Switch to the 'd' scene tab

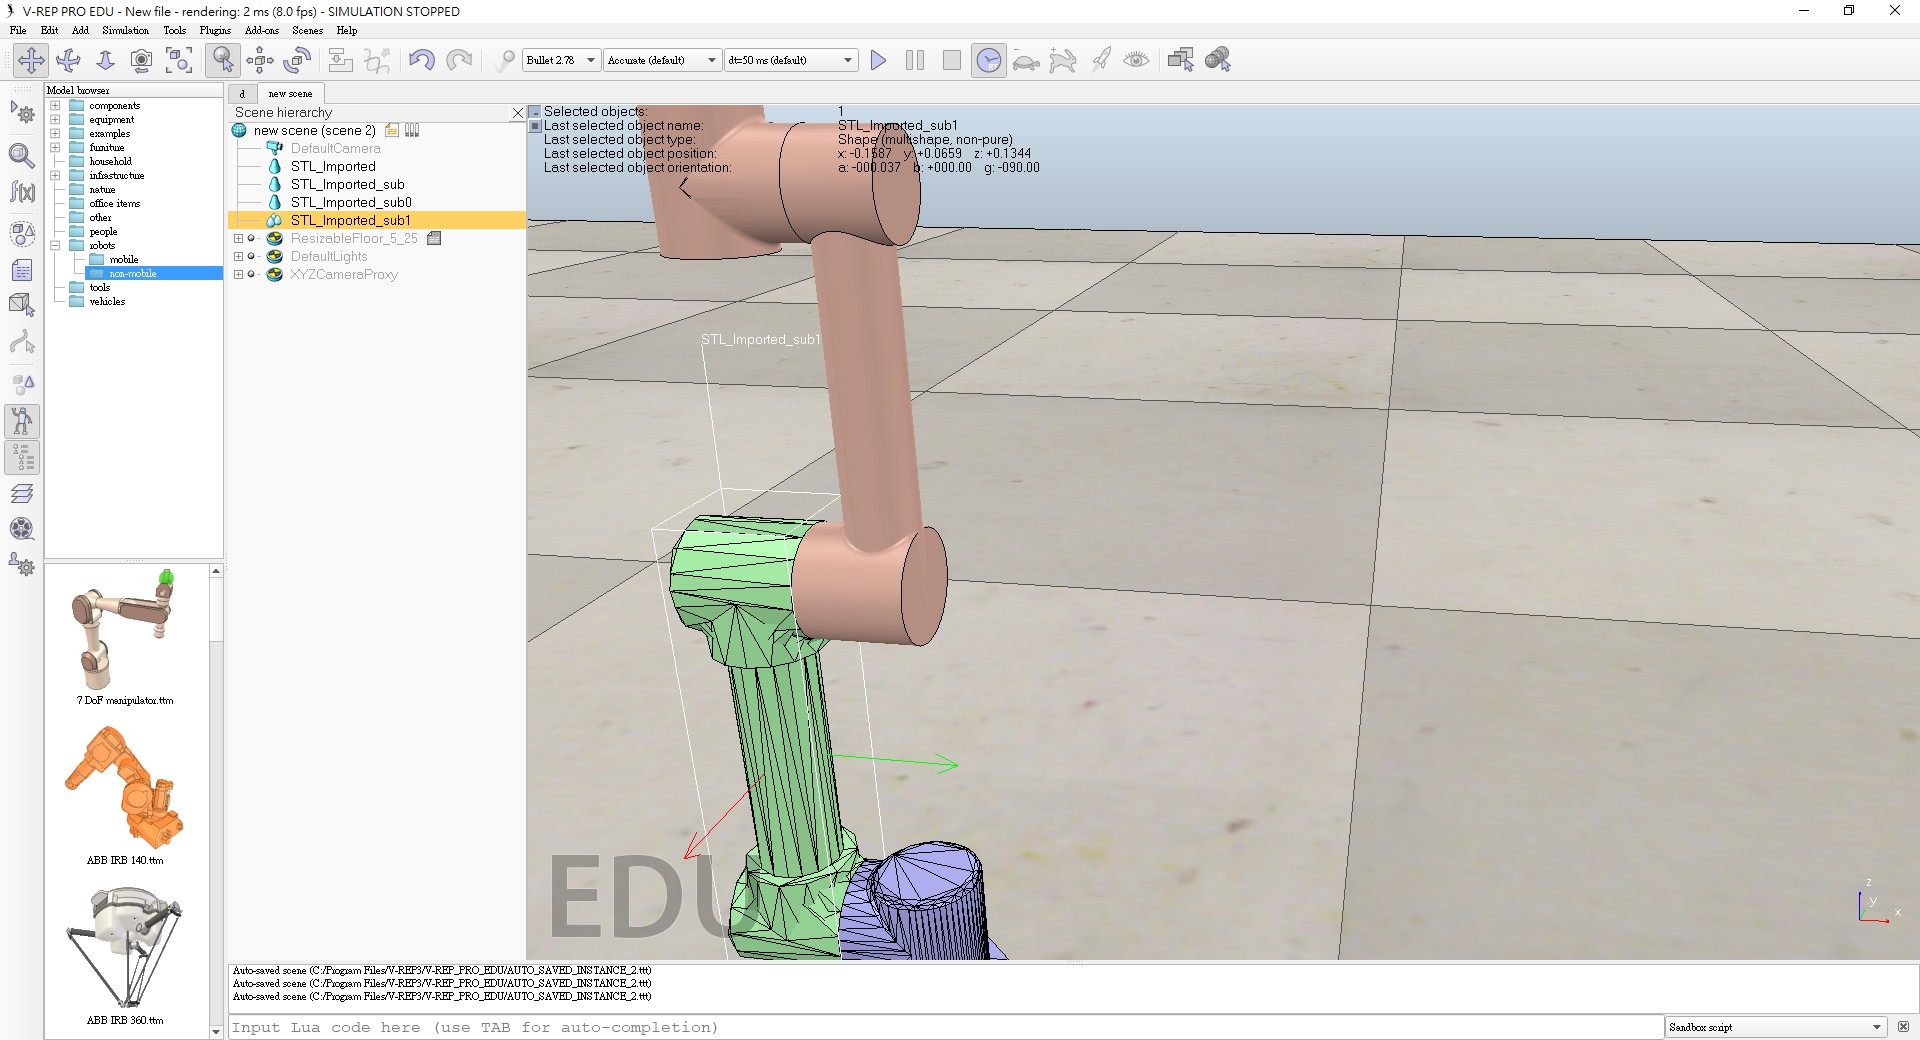pos(242,93)
